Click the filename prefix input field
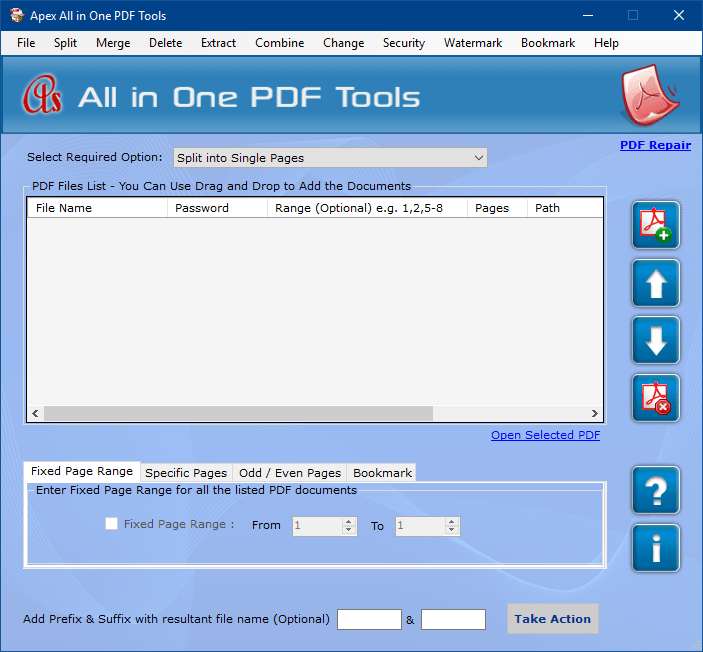The width and height of the screenshot is (703, 652). pos(369,620)
